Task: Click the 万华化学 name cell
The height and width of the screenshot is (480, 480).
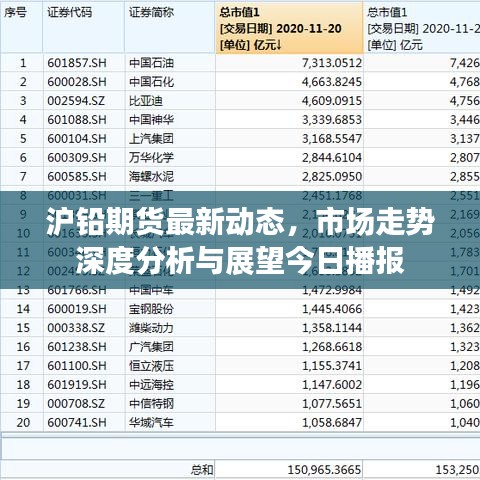Action: click(151, 157)
